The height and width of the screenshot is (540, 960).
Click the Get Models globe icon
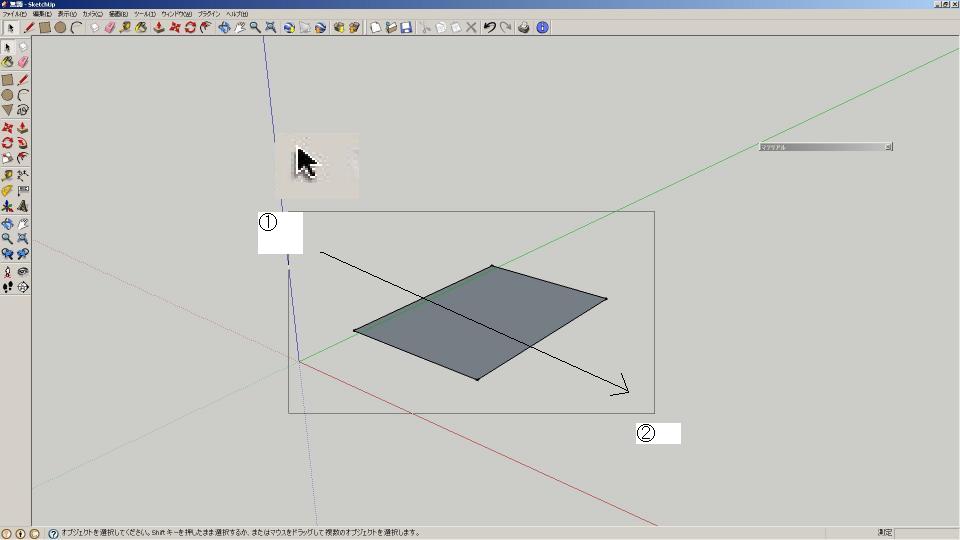289,28
